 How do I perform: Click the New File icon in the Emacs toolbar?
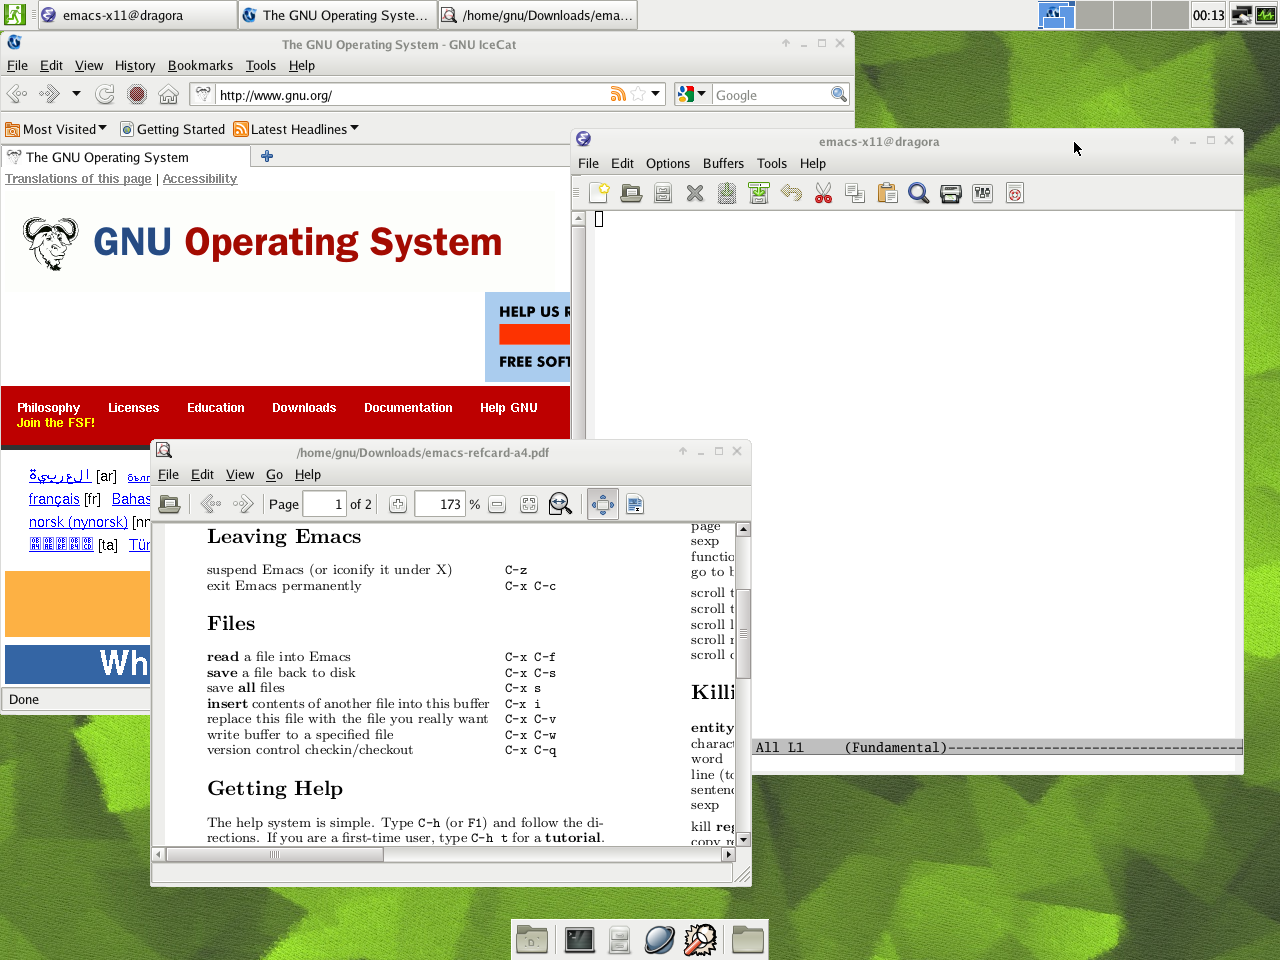coord(599,193)
